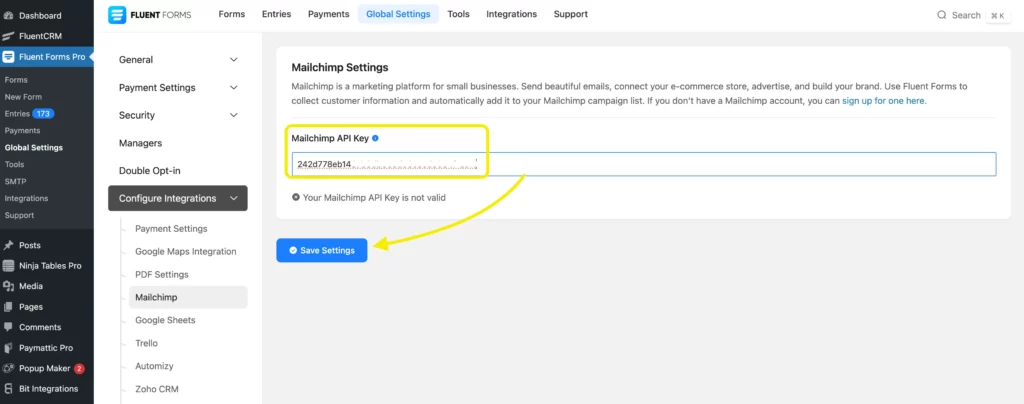Open the Forms top tab
The image size is (1024, 404).
click(231, 14)
